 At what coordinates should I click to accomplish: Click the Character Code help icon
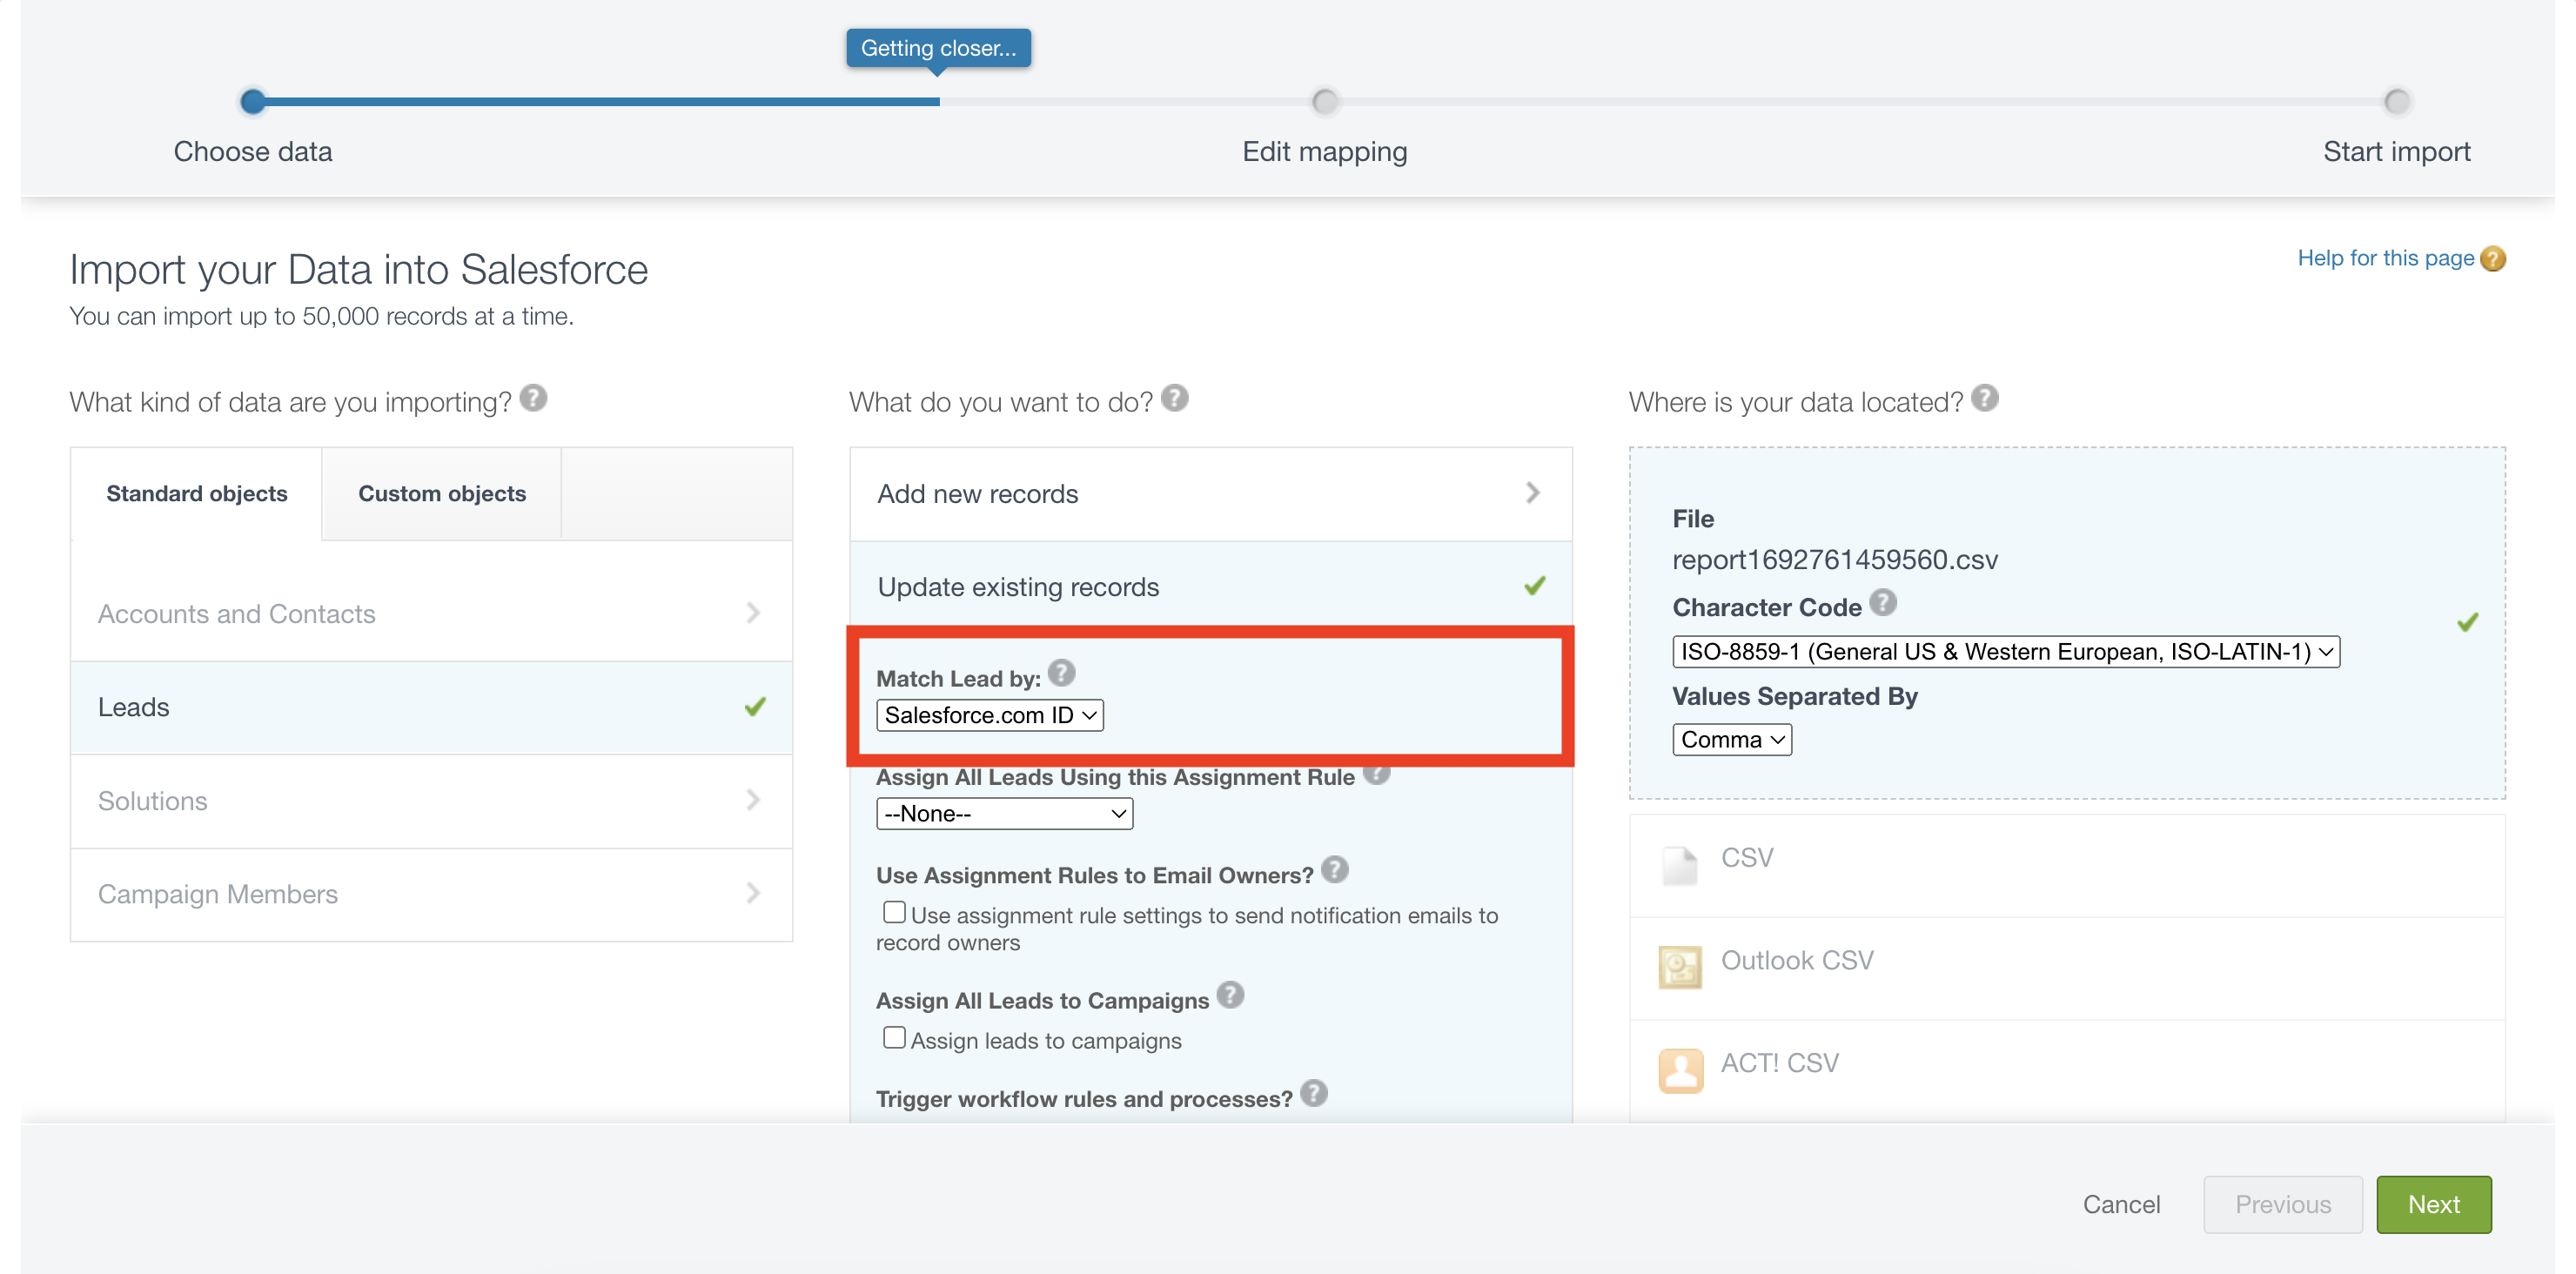(x=1882, y=602)
